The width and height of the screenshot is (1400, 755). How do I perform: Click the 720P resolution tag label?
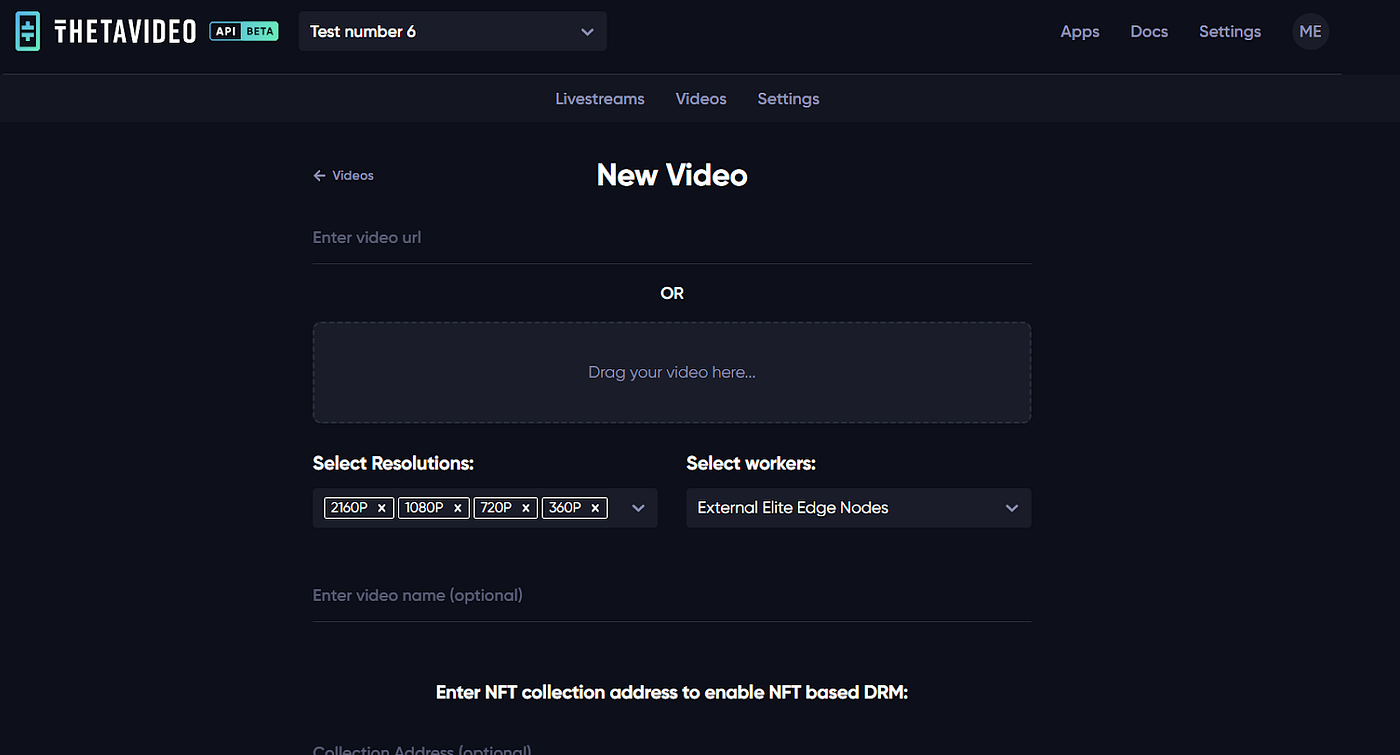pos(496,508)
